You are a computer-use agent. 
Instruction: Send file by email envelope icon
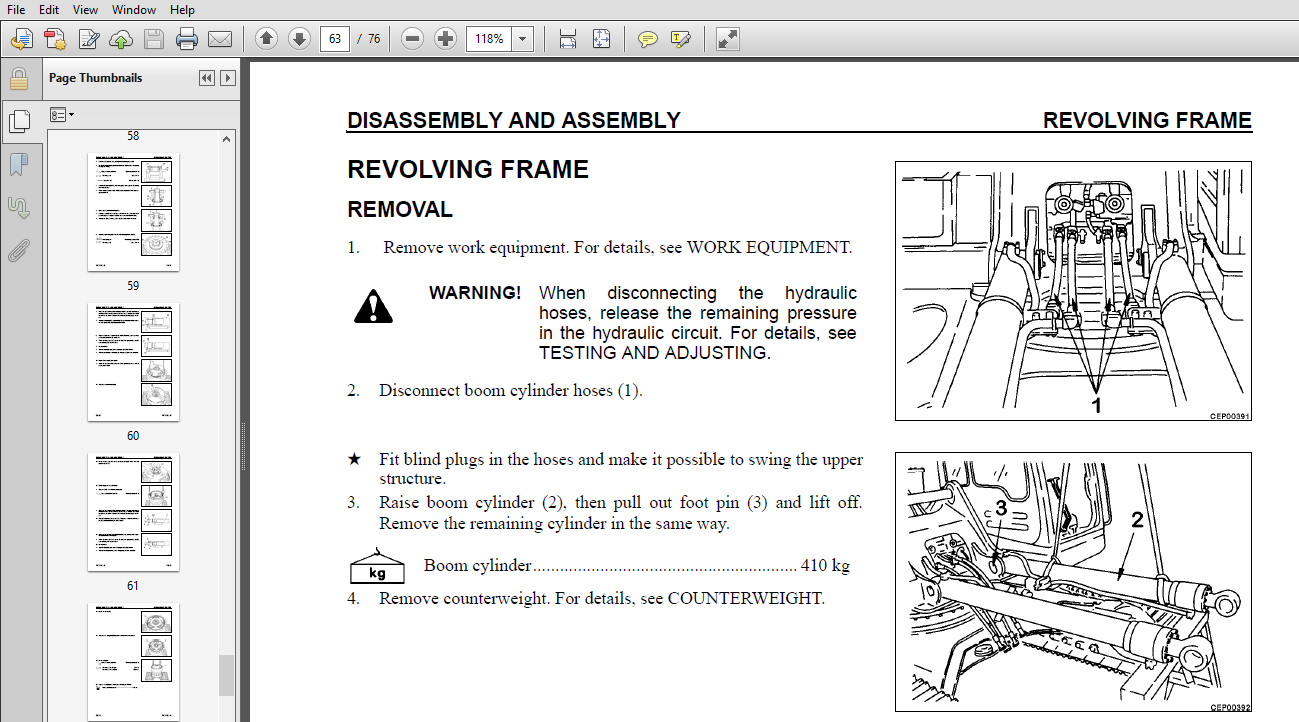coord(220,39)
